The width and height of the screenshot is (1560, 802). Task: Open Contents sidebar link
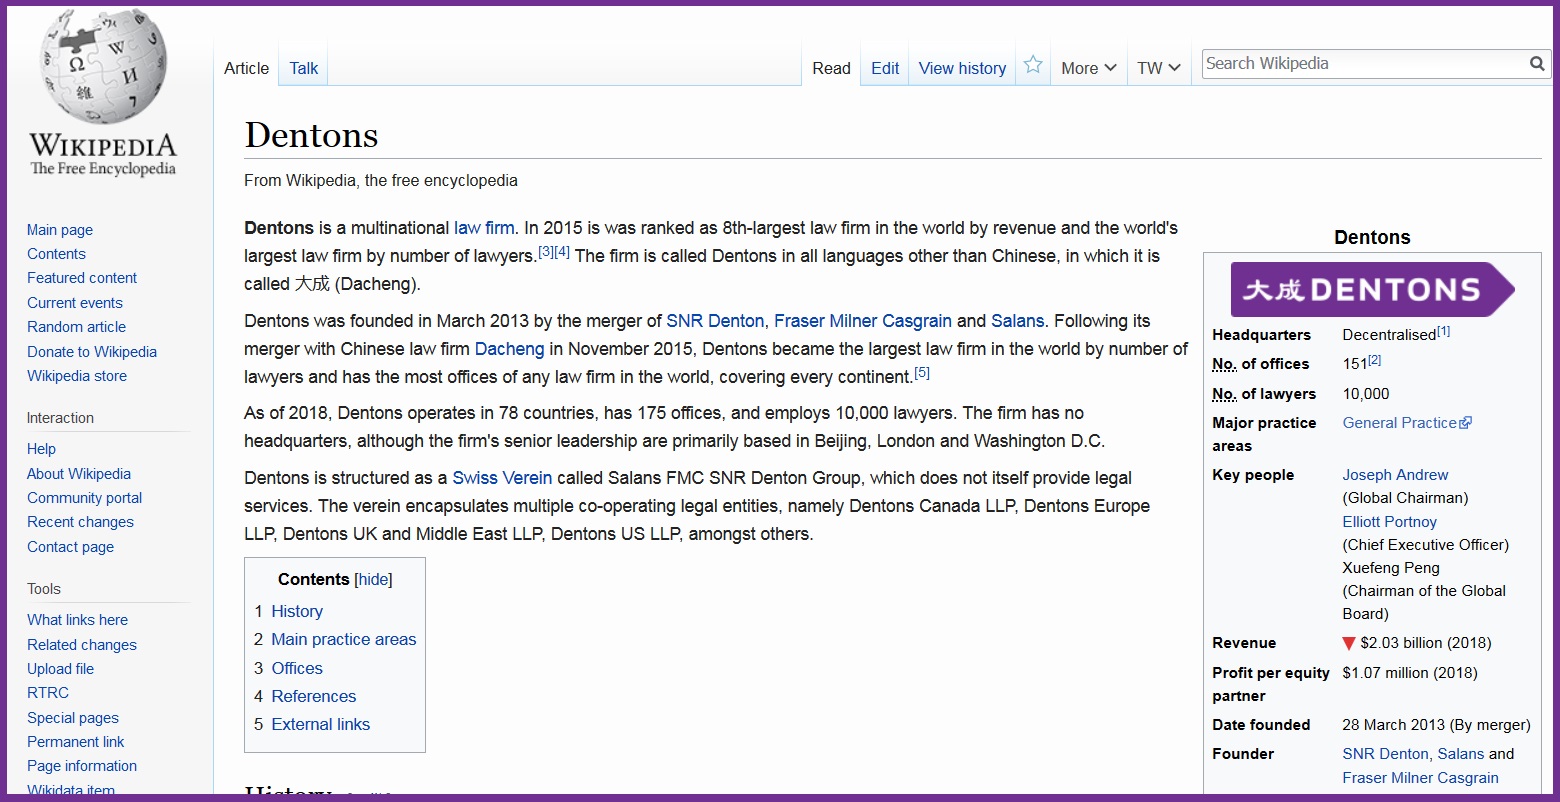coord(56,254)
